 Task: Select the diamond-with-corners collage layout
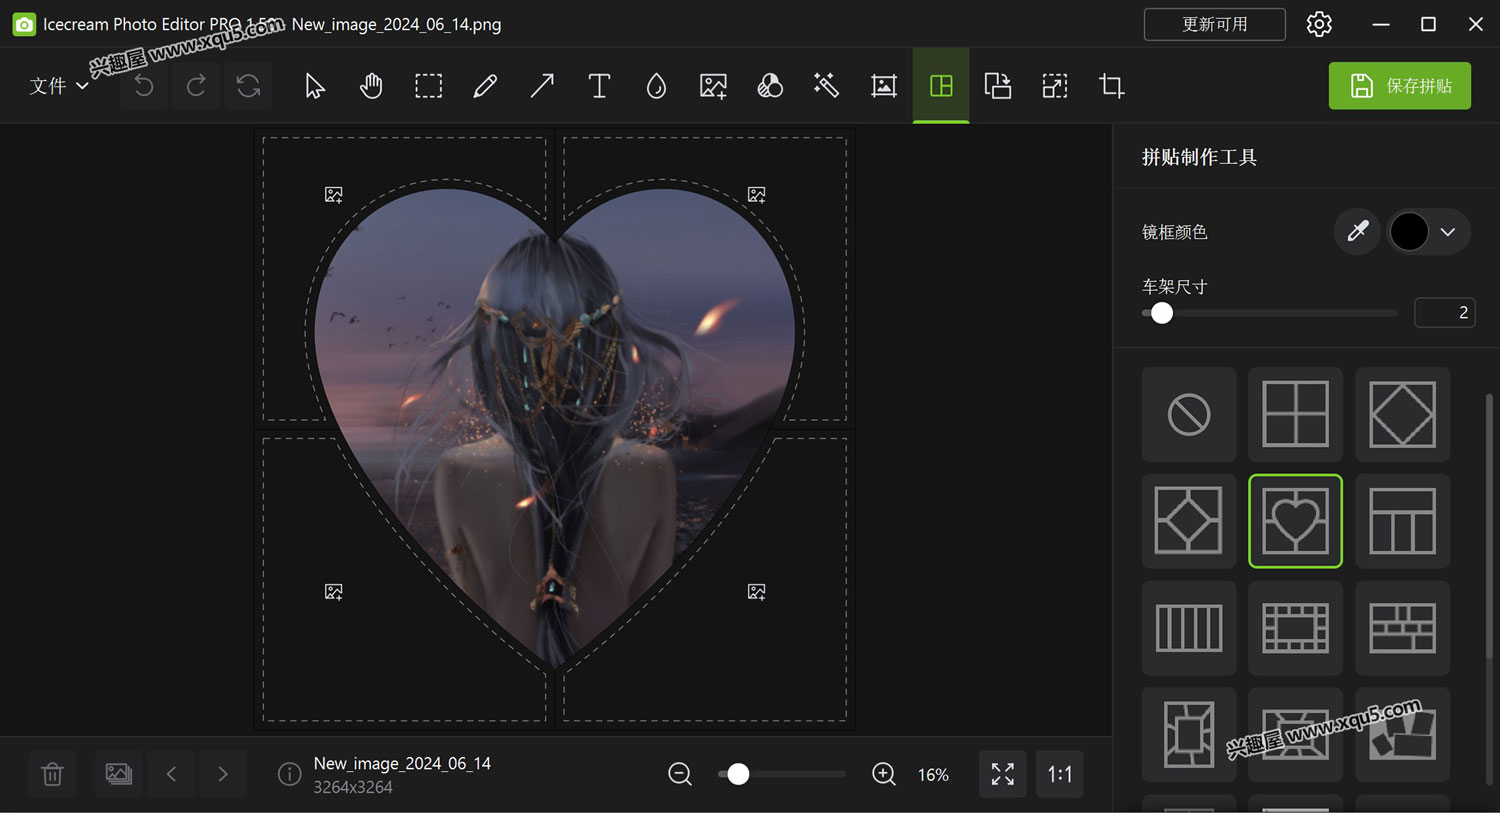(x=1189, y=521)
